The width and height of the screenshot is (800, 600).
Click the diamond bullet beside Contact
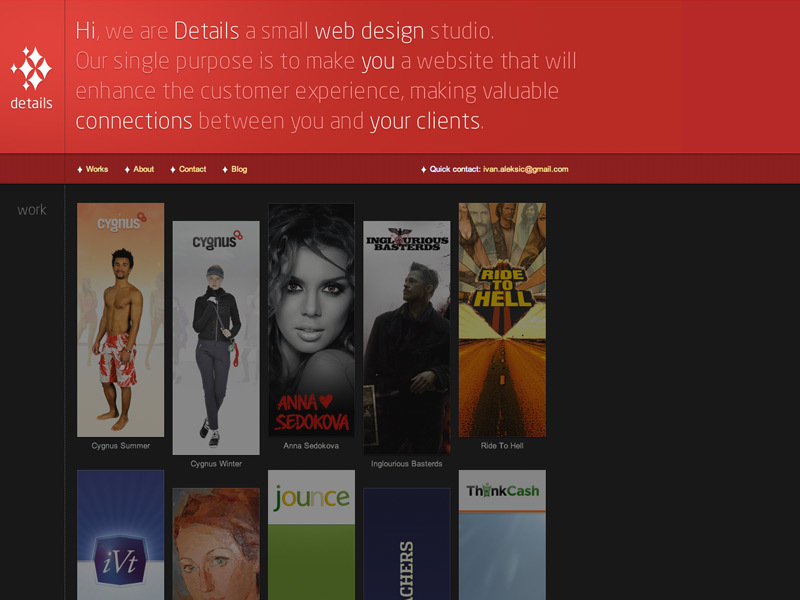tap(172, 169)
